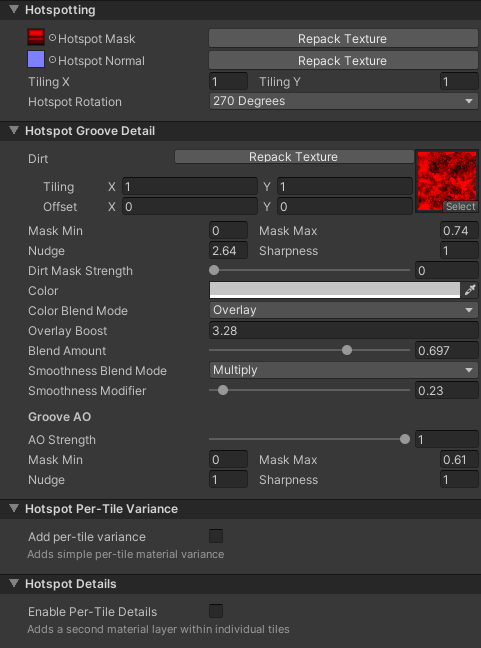Enable Add per-tile variance checkbox

(x=216, y=536)
